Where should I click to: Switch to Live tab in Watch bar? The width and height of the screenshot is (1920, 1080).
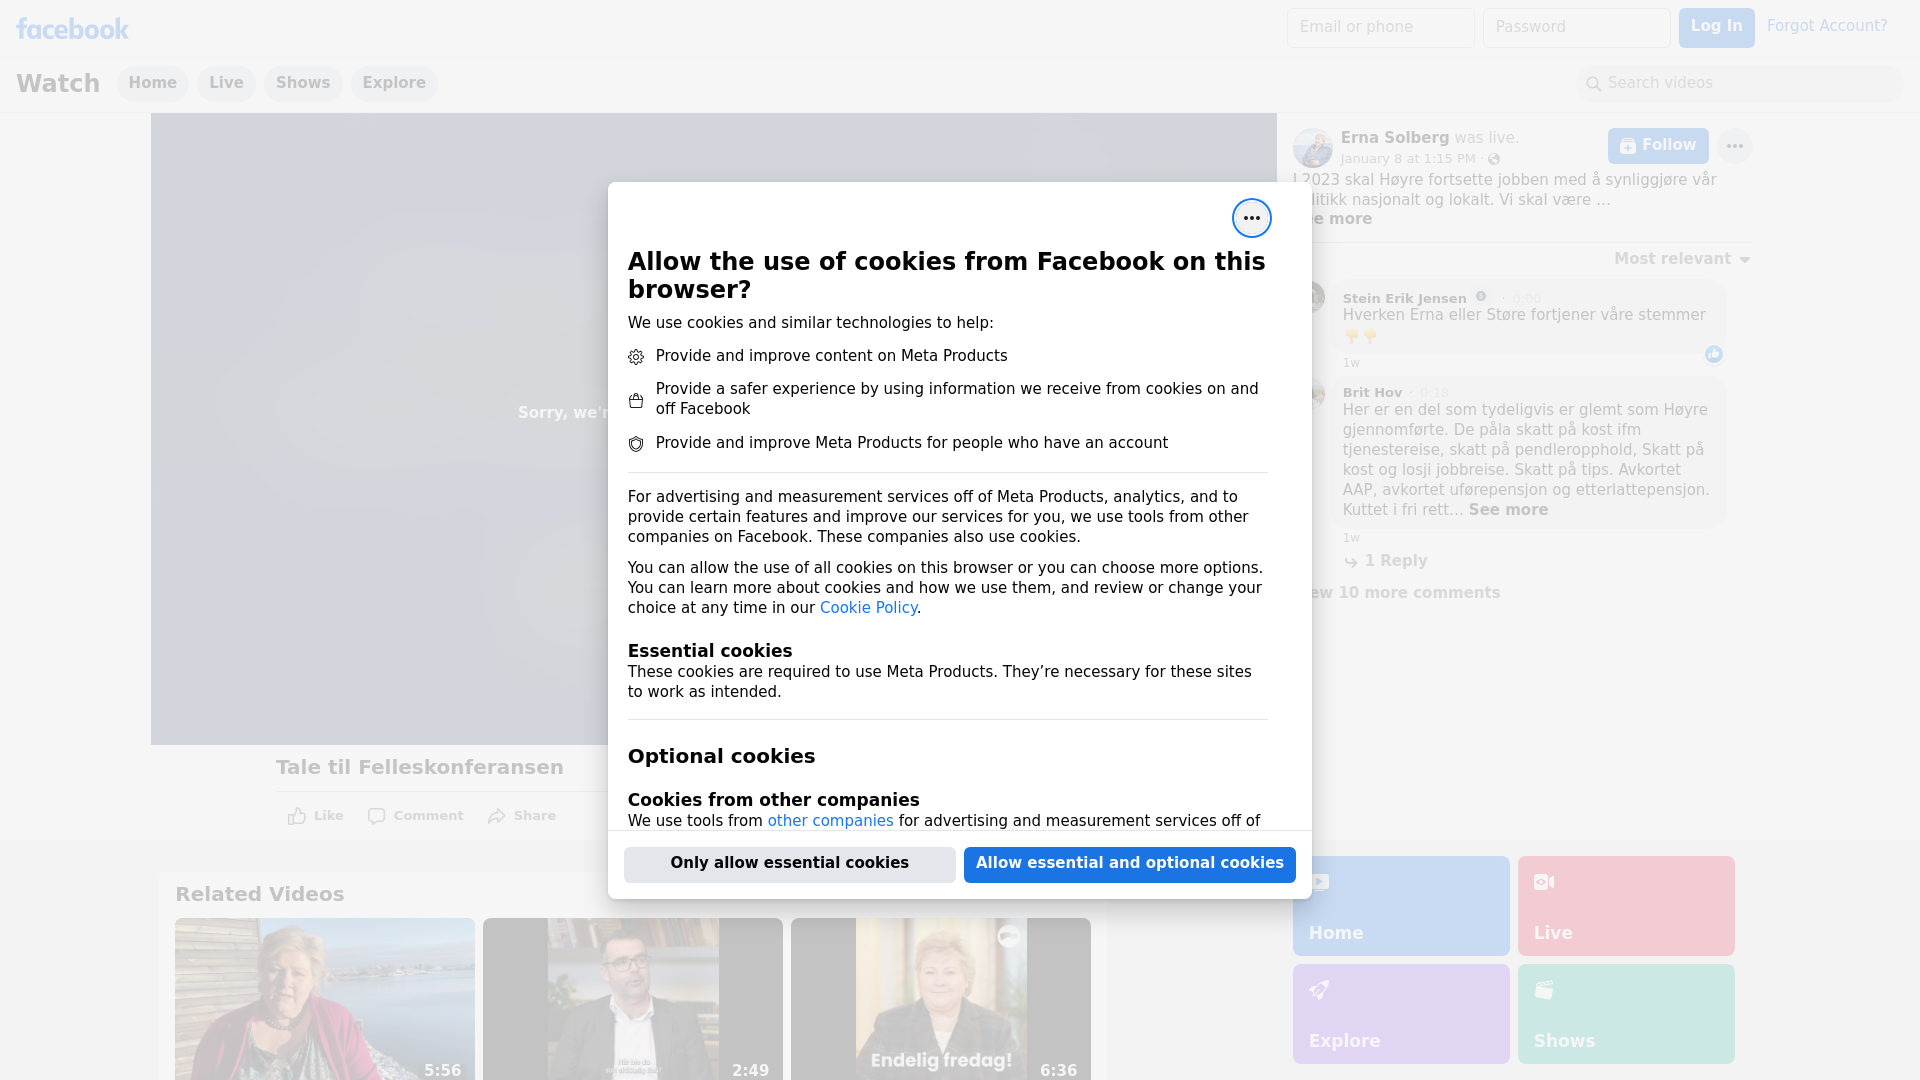pyautogui.click(x=226, y=83)
